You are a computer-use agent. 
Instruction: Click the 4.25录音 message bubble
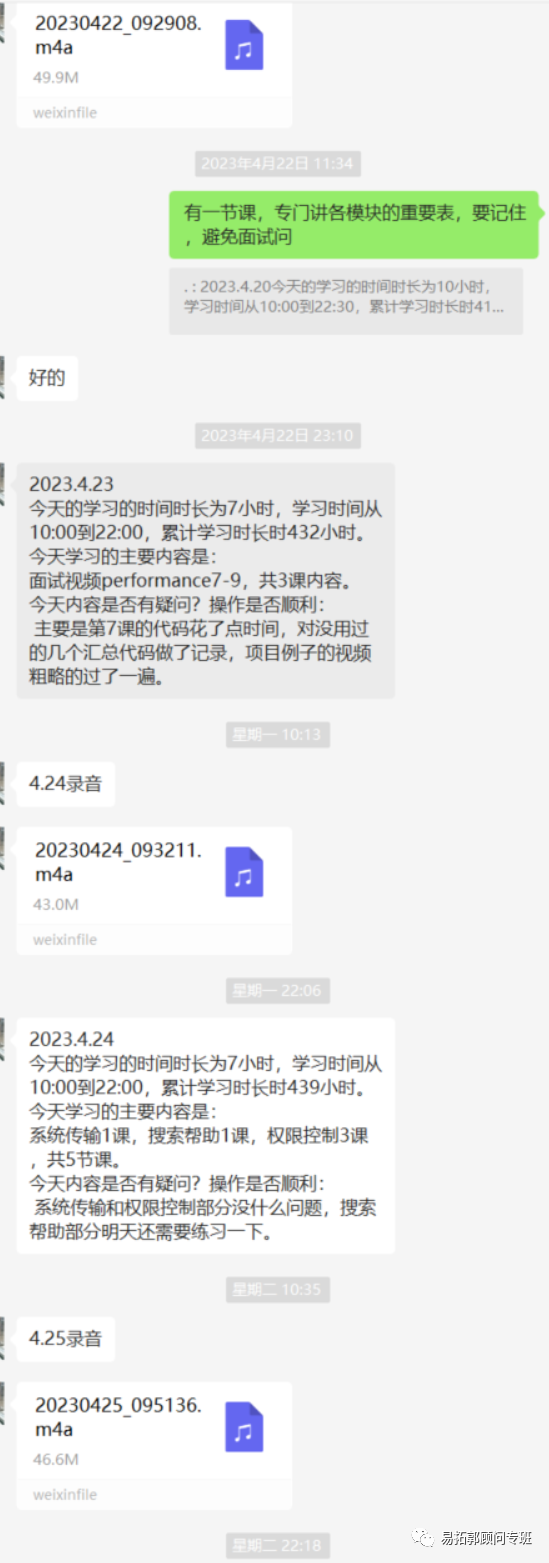(66, 1339)
